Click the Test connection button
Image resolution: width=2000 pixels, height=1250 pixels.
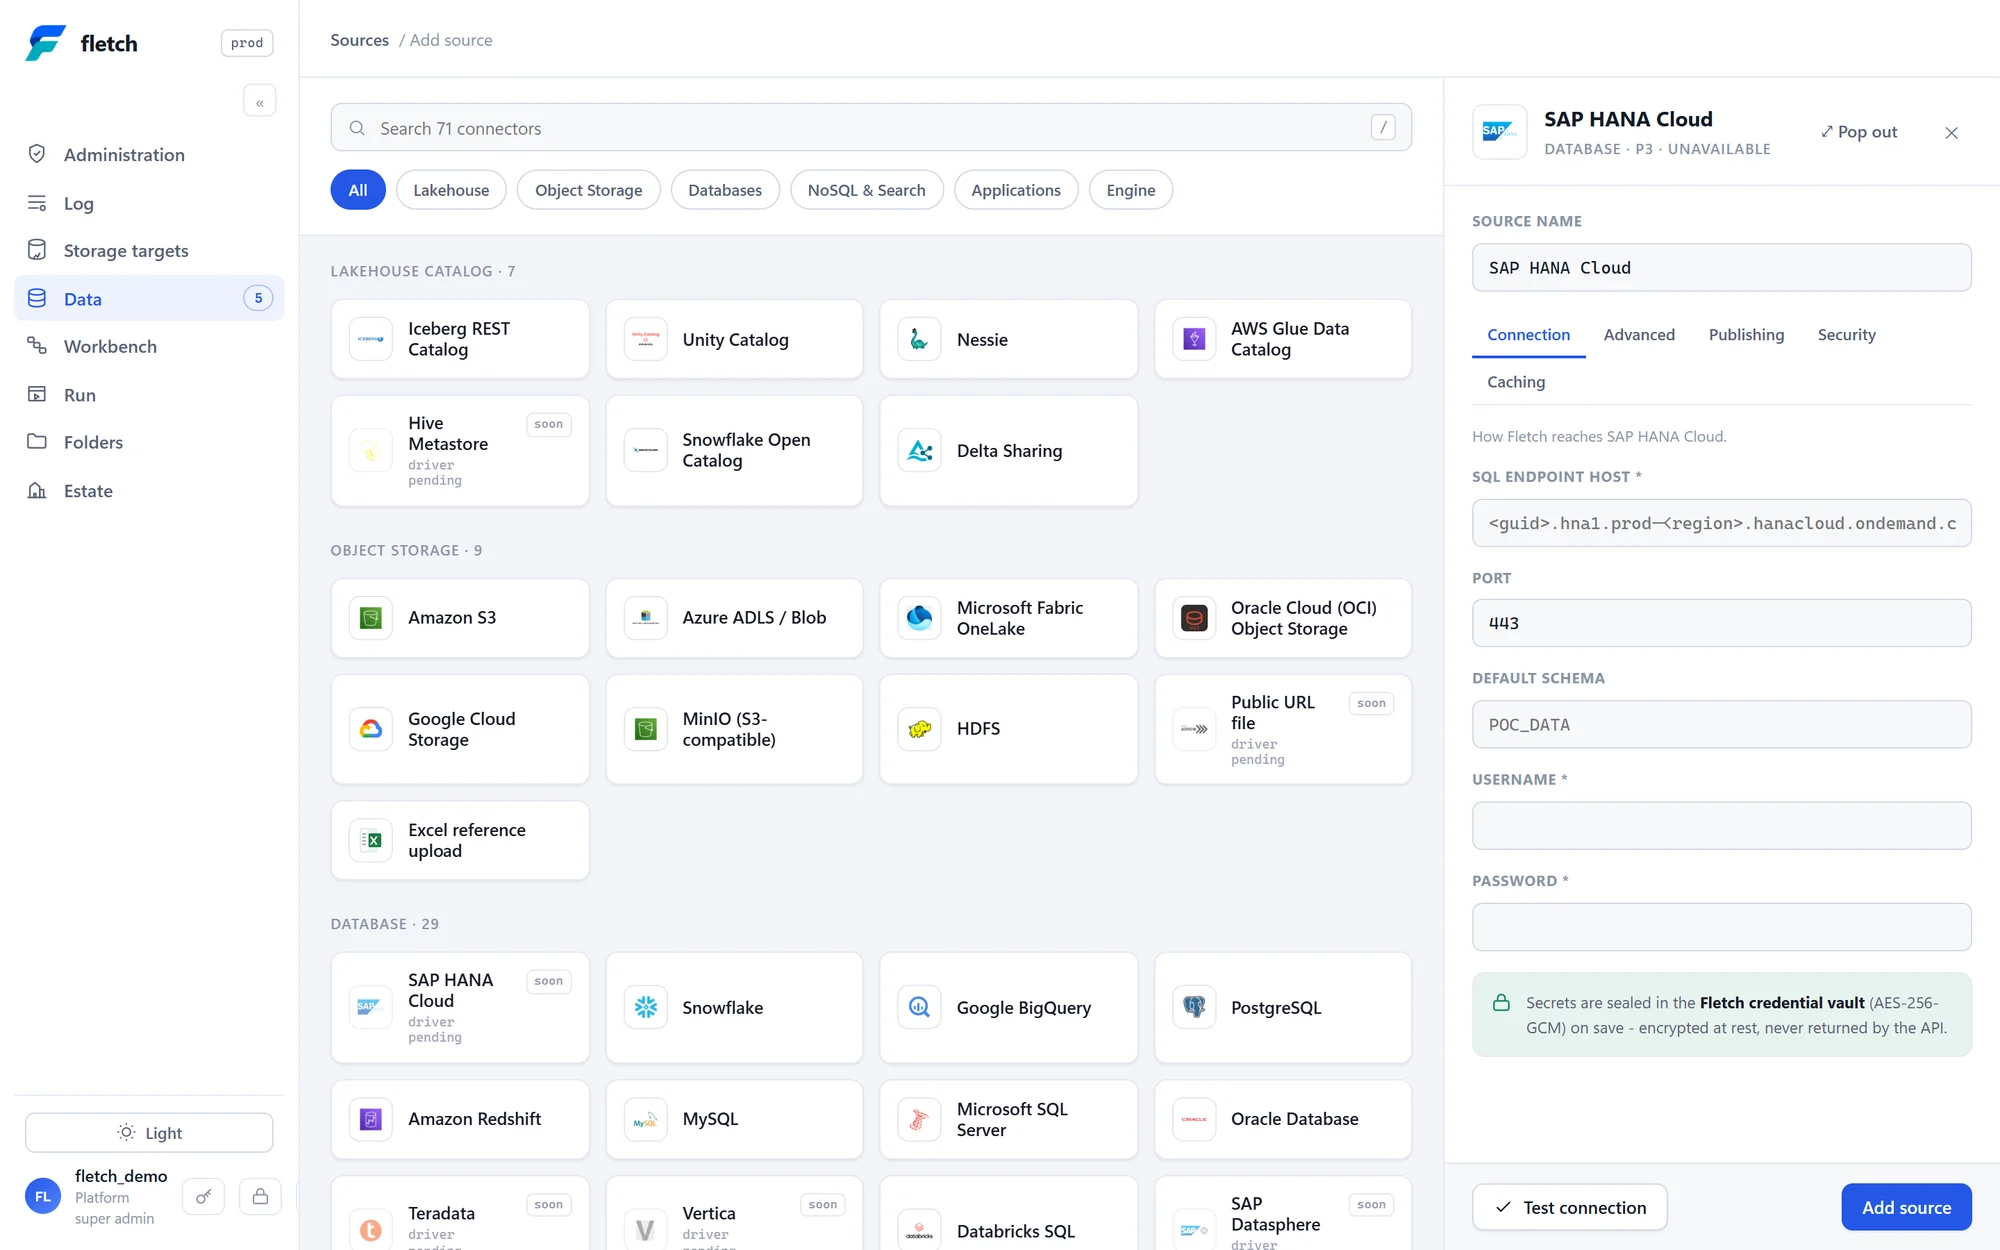1570,1207
